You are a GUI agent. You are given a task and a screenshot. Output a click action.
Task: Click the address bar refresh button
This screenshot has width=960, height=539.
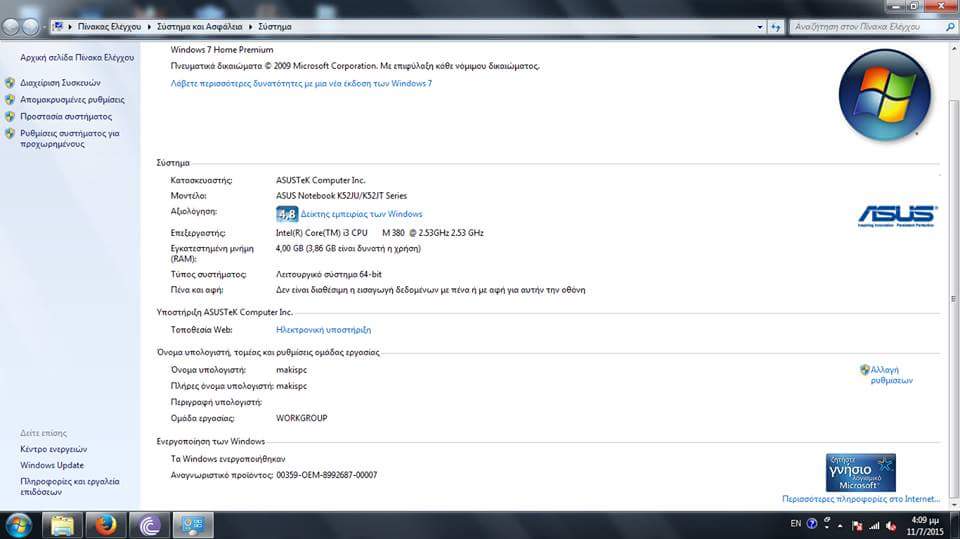click(776, 27)
